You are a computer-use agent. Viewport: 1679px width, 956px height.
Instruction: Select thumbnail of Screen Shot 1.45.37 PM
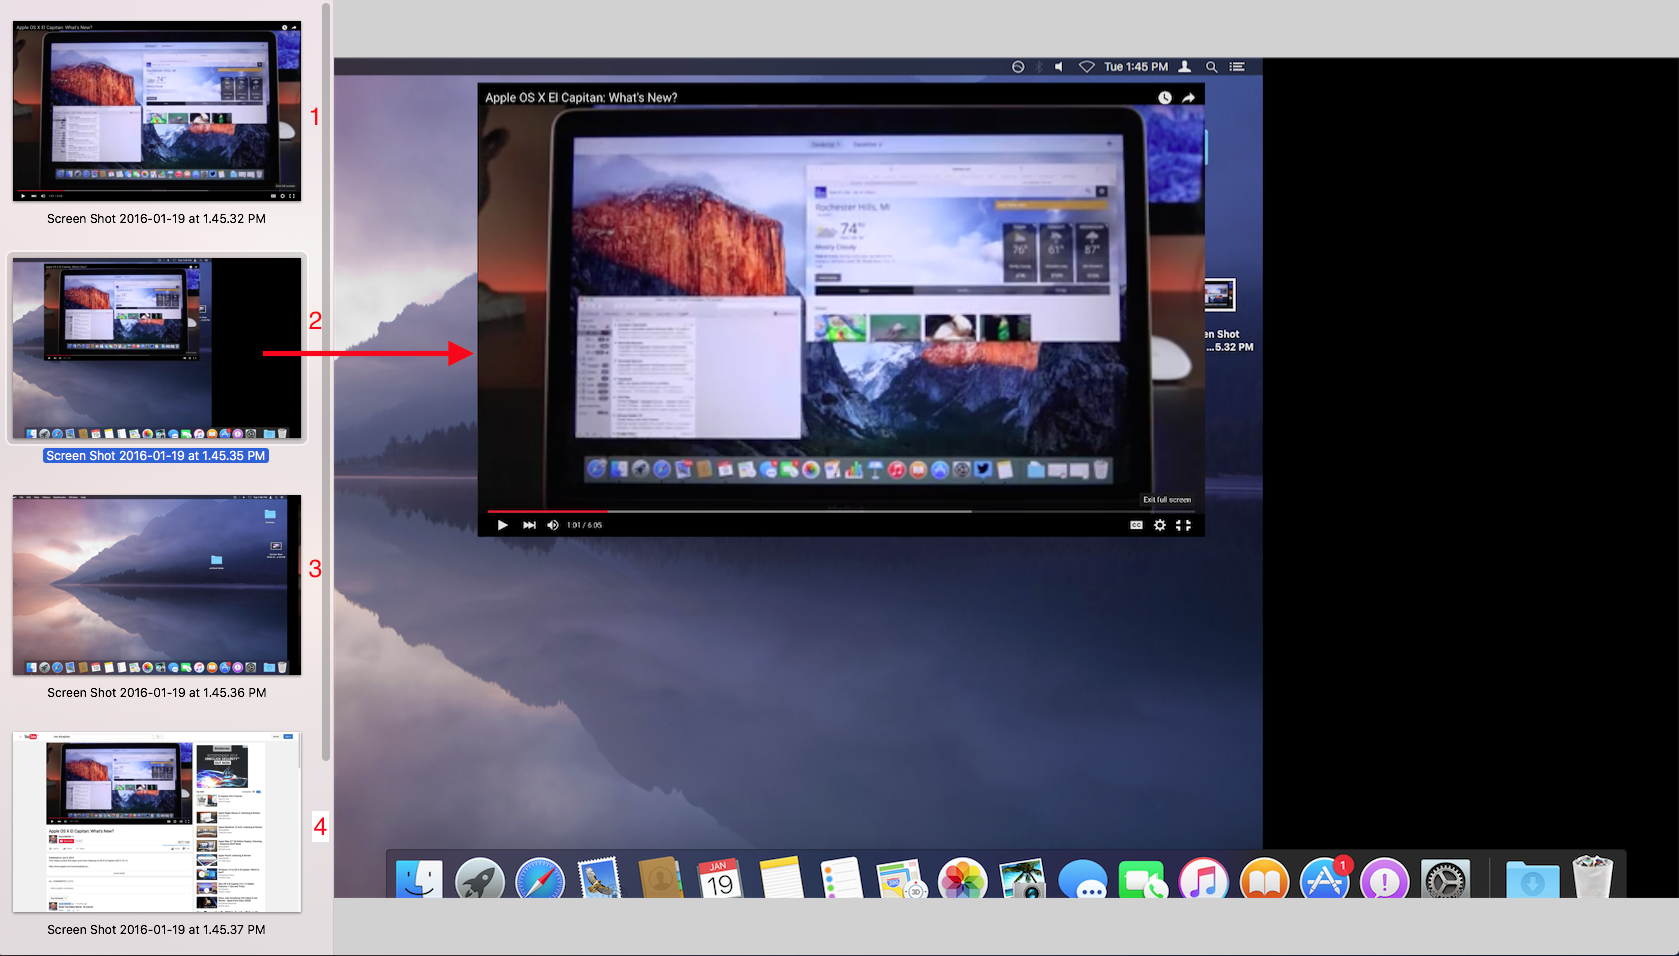157,822
